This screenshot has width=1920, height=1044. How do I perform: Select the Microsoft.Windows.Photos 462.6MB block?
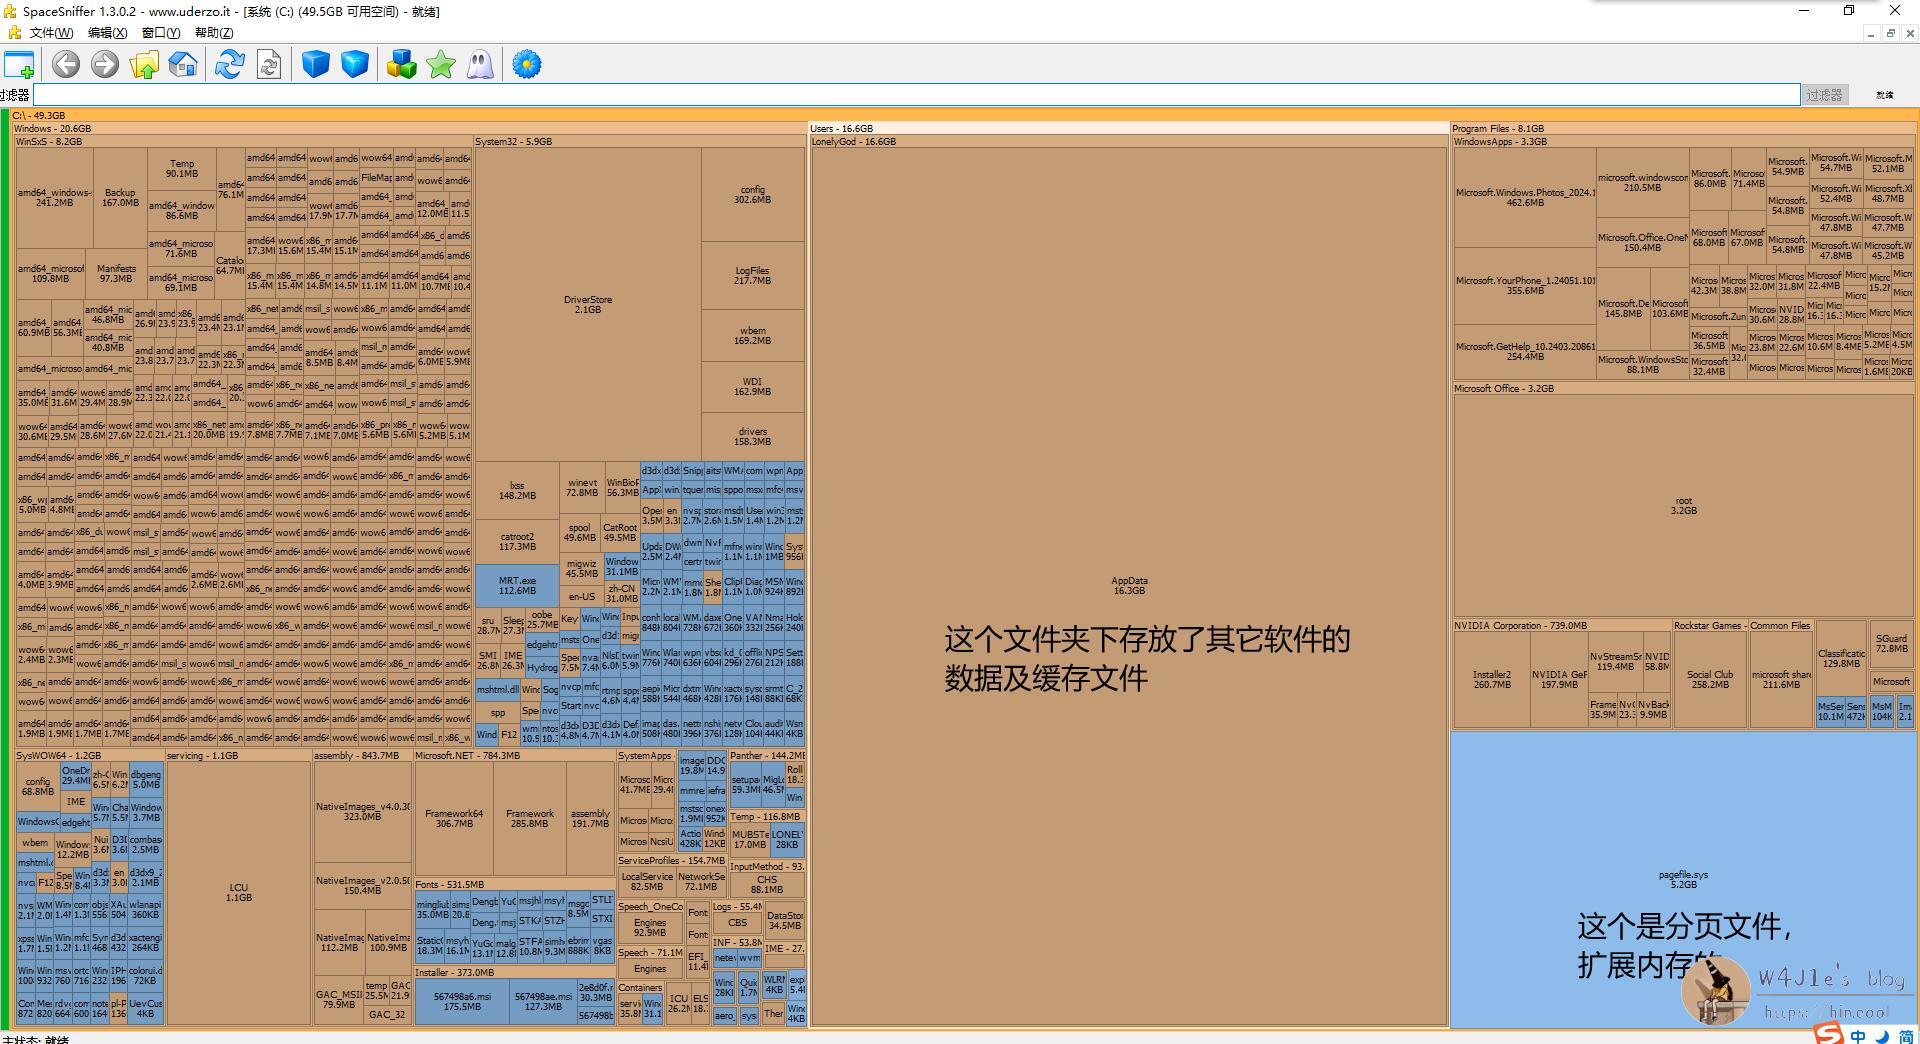(x=1524, y=197)
